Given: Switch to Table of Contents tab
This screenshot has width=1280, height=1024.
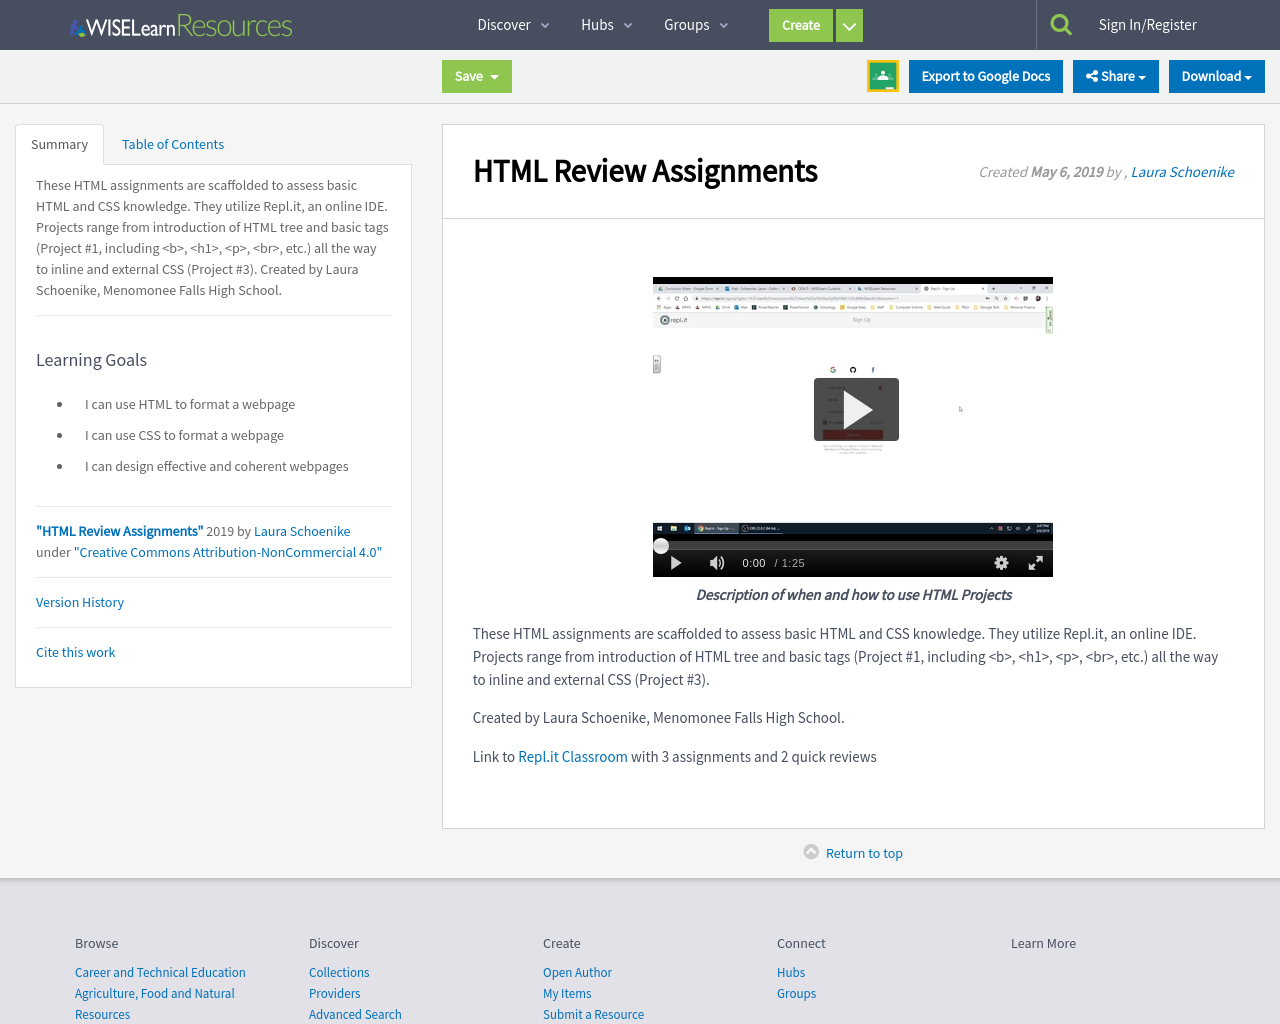Looking at the screenshot, I should 173,144.
